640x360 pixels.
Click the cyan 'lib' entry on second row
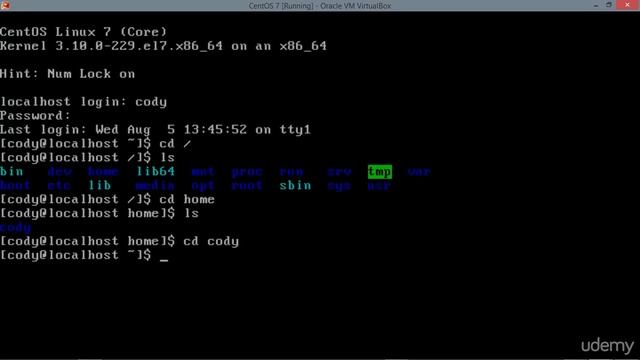coord(100,185)
